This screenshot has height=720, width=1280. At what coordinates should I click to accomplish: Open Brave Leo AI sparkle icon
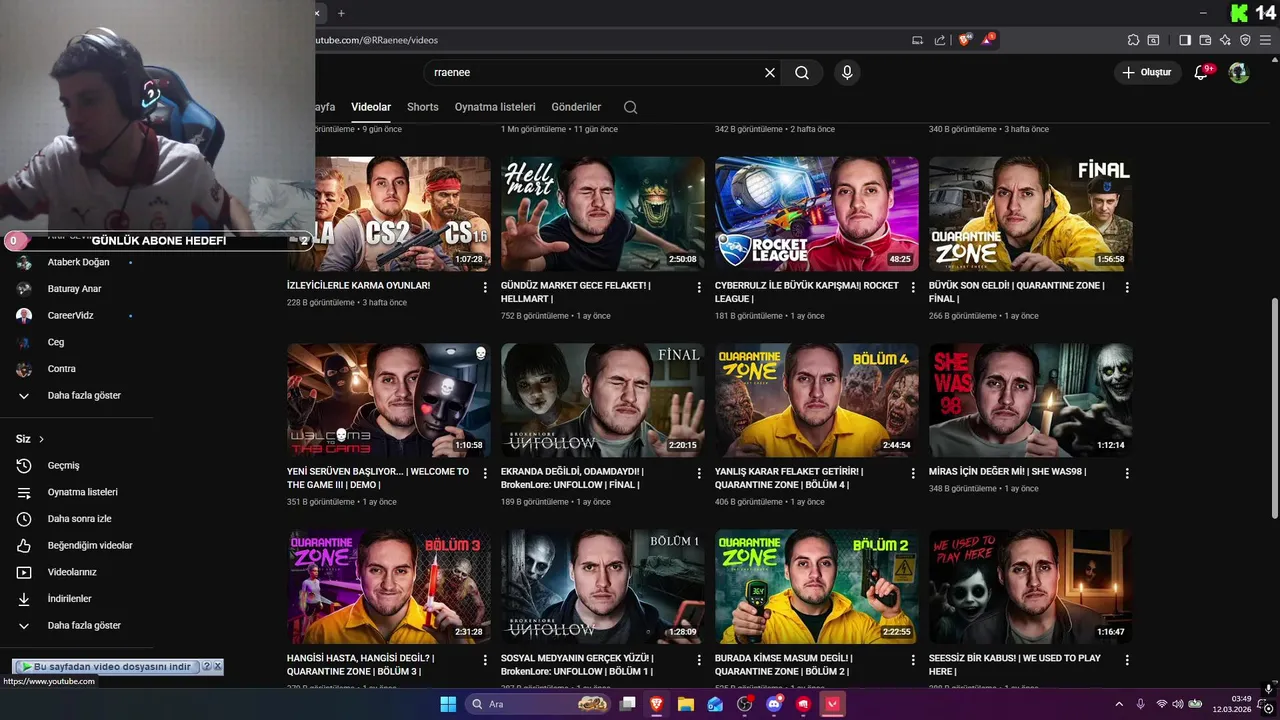pos(1225,40)
